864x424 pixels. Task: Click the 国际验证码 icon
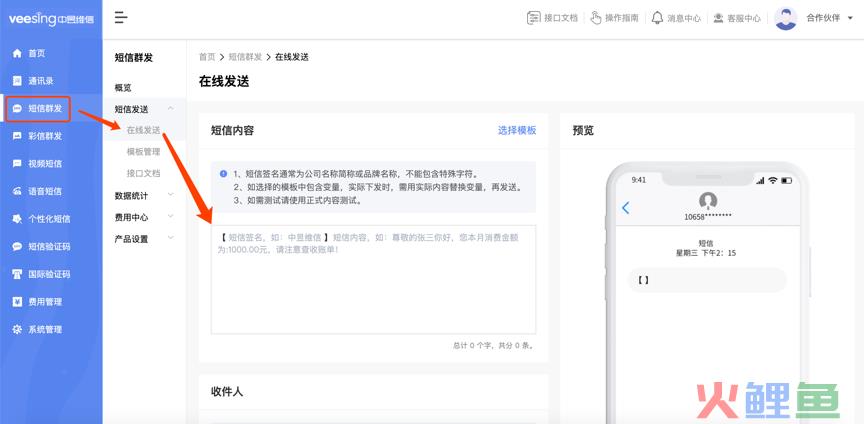click(x=17, y=274)
